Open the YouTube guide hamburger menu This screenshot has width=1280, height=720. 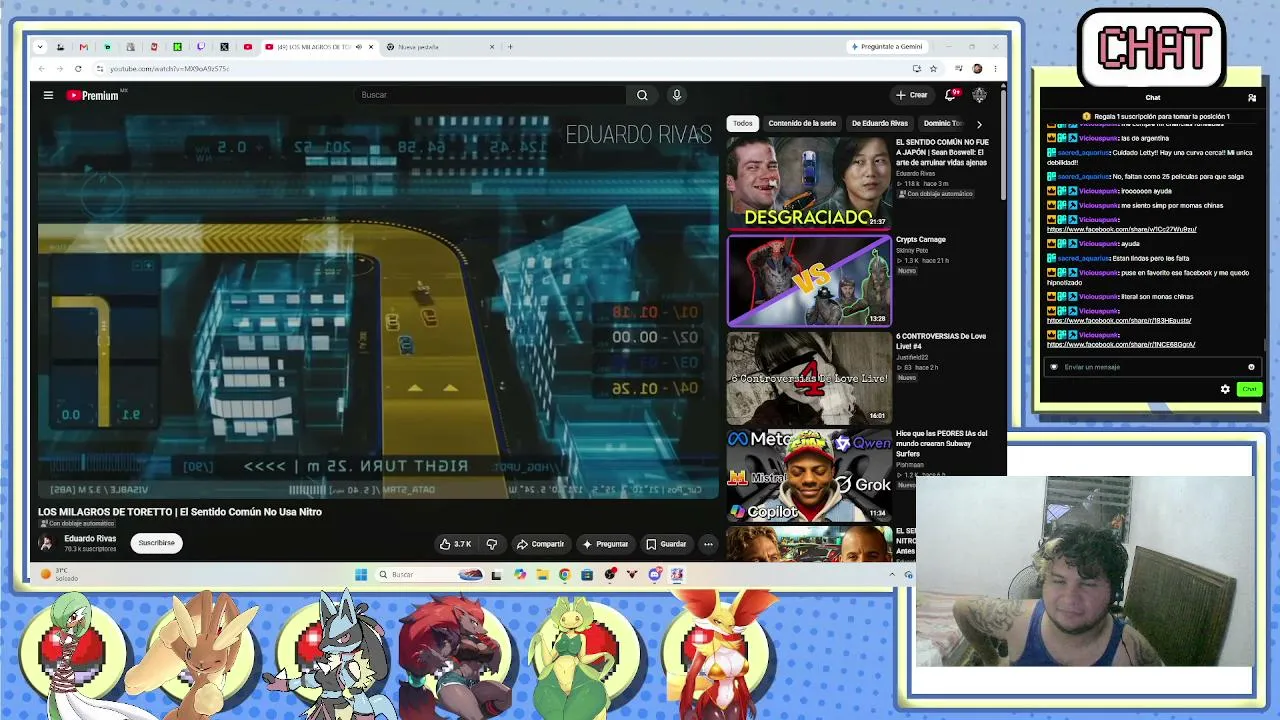pyautogui.click(x=48, y=95)
